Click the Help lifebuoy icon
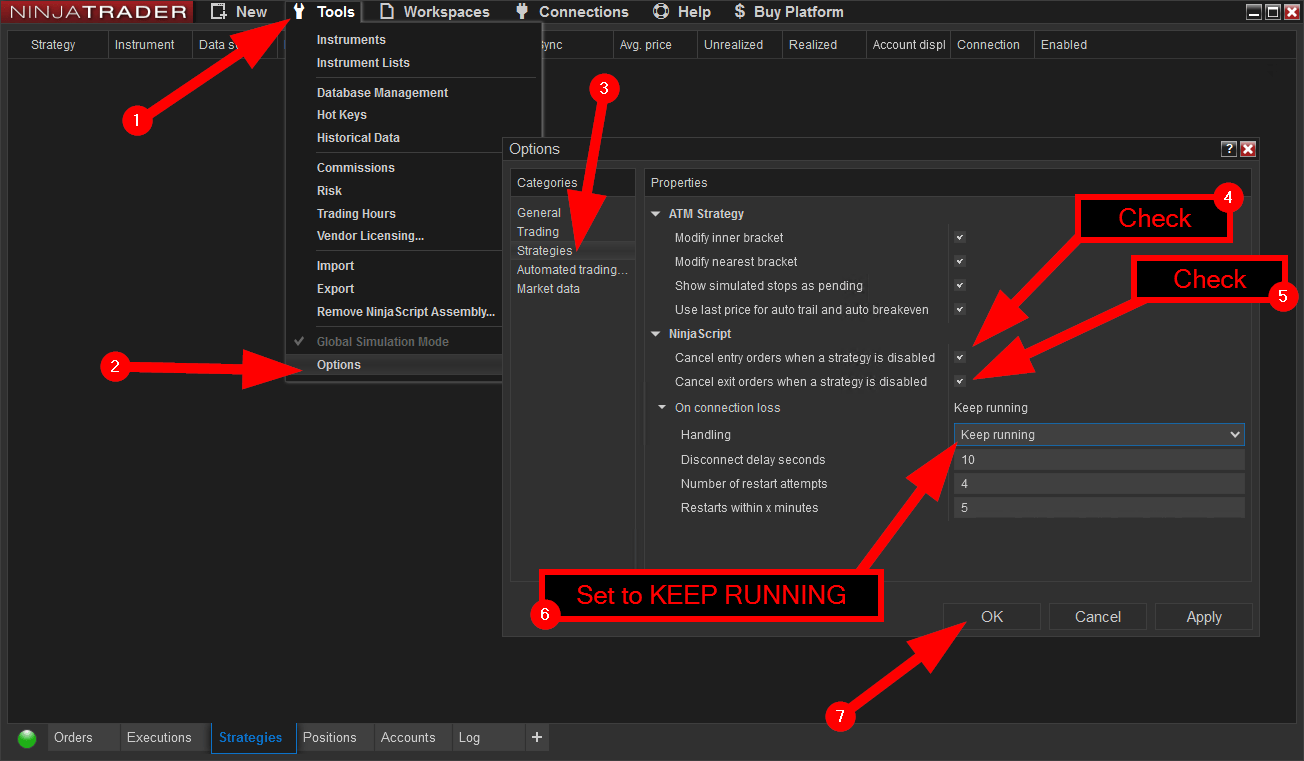Screen dimensions: 1304x761 coord(661,12)
